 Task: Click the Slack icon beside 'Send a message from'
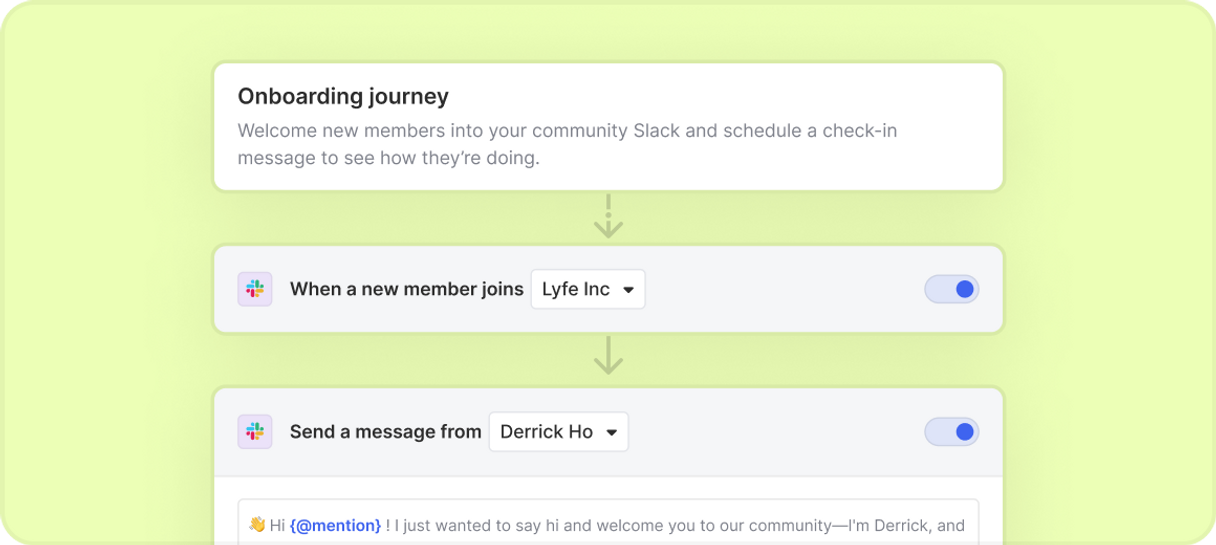255,432
